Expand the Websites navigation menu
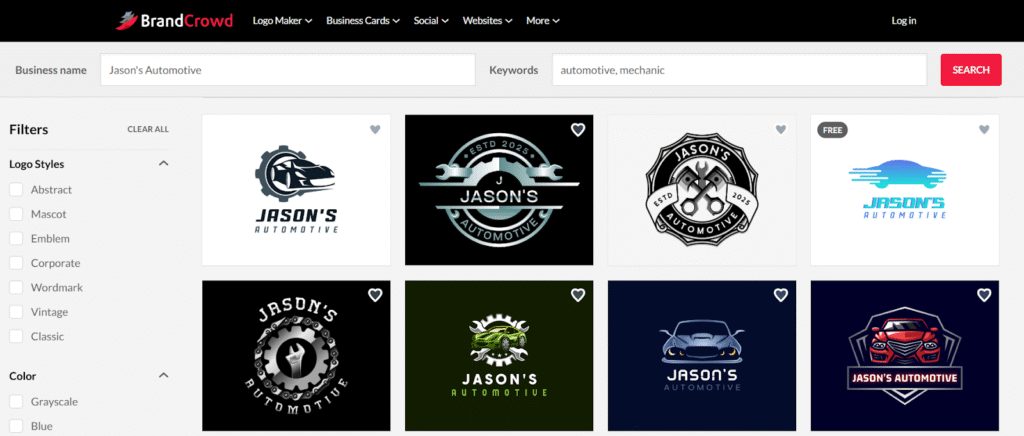1024x436 pixels. coord(489,20)
